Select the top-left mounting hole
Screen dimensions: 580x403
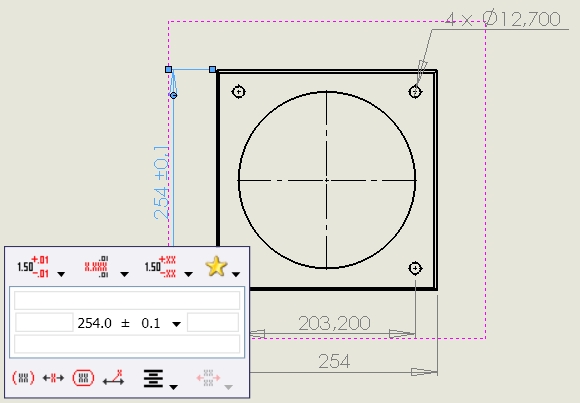(x=239, y=91)
